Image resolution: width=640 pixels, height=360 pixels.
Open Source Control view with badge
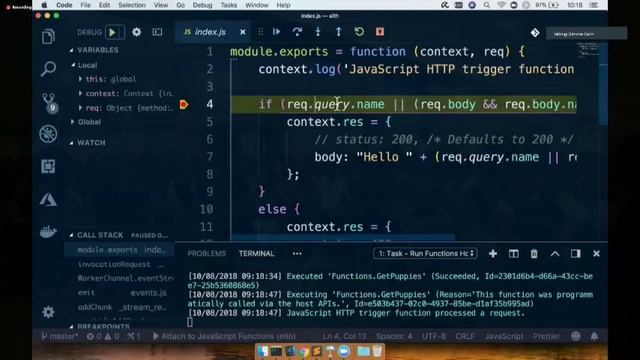coord(49,102)
